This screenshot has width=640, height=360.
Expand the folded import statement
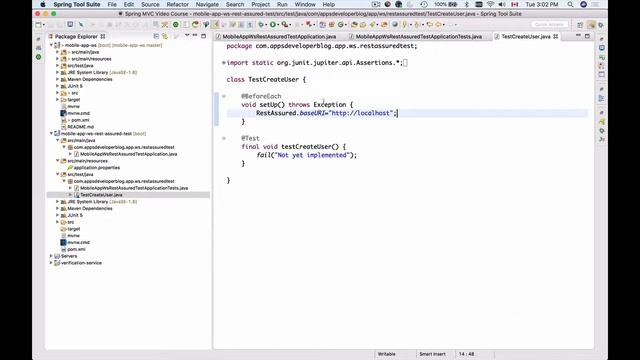click(x=224, y=63)
